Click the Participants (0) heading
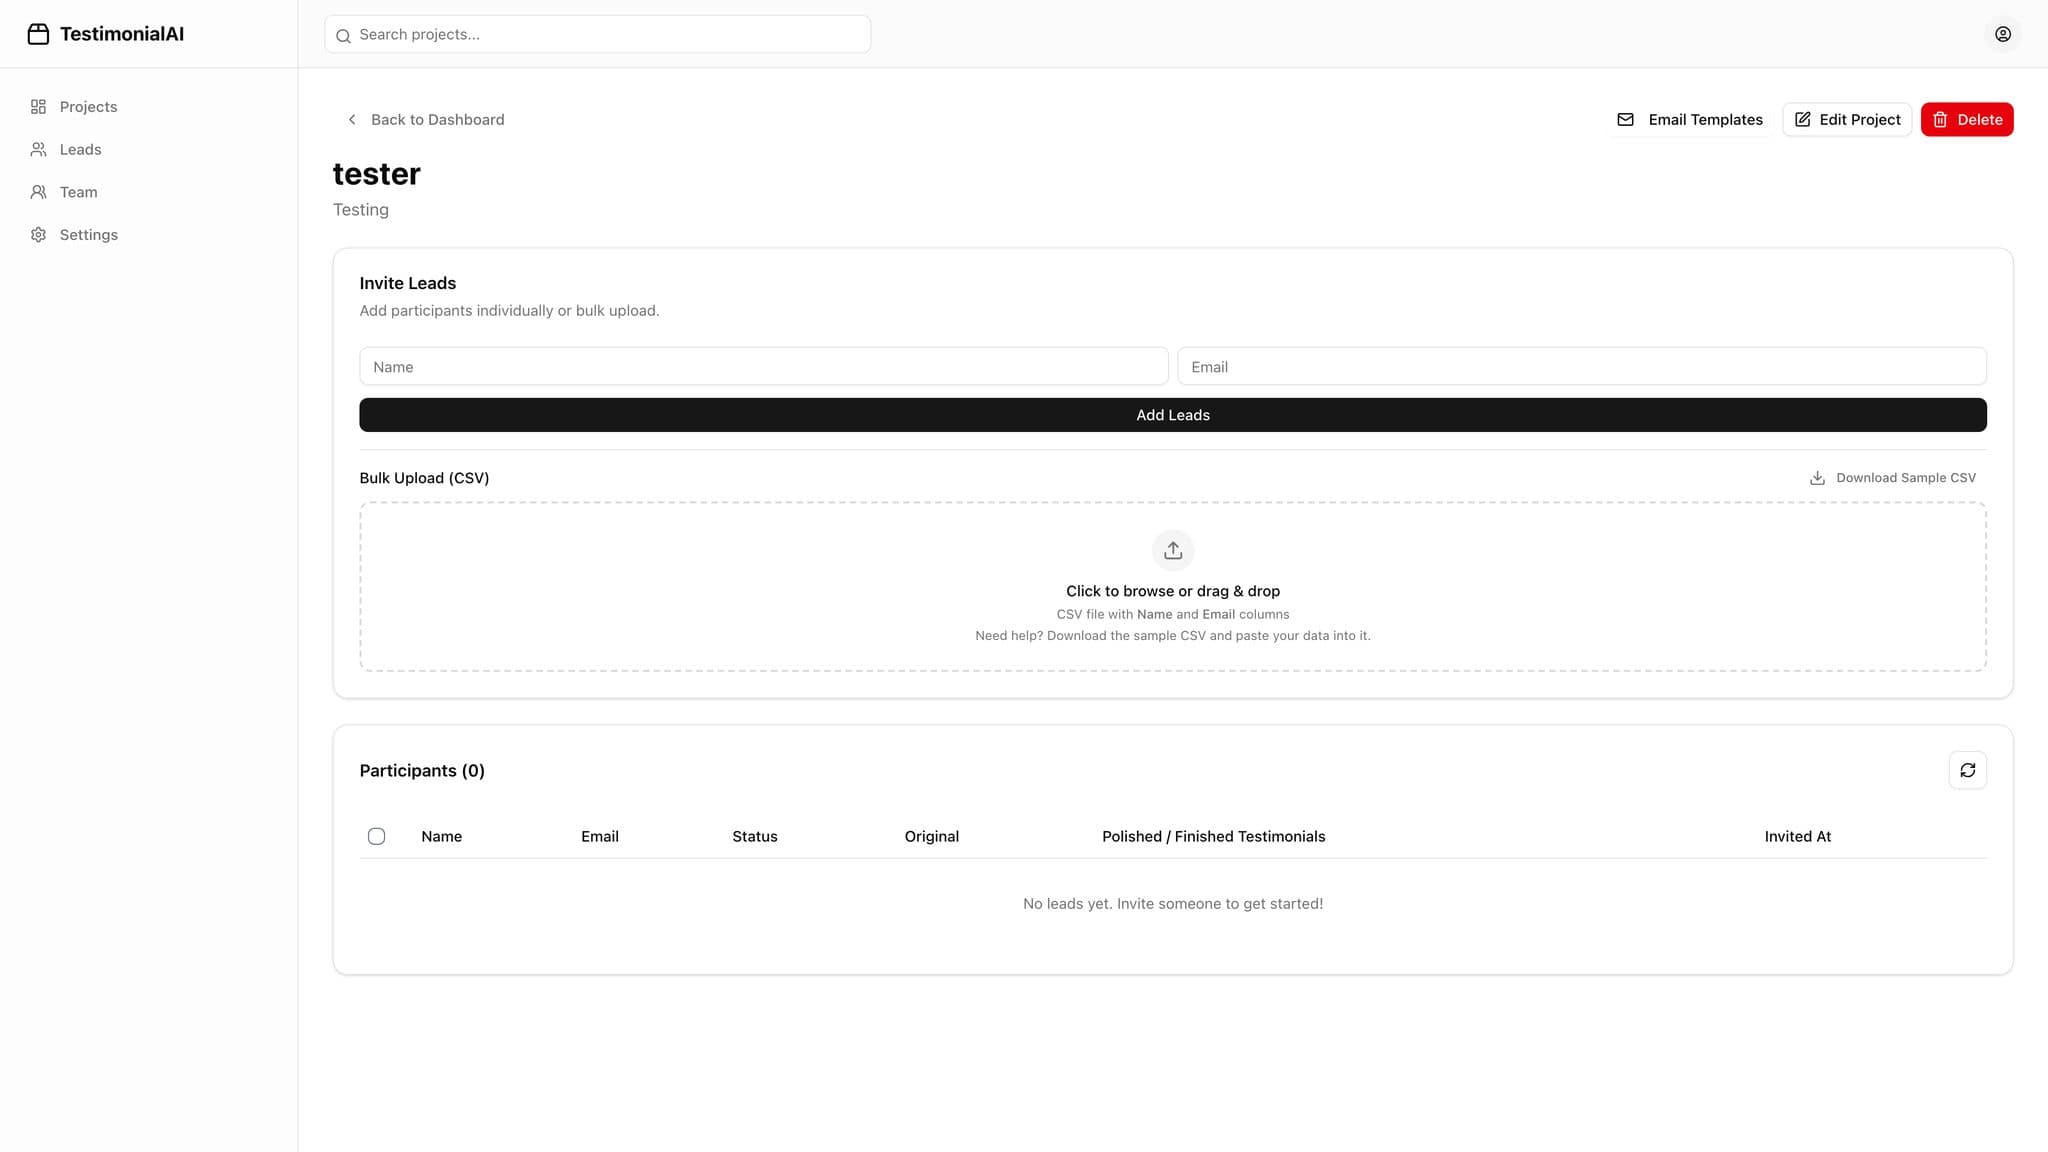Viewport: 2048px width, 1152px height. click(x=422, y=771)
